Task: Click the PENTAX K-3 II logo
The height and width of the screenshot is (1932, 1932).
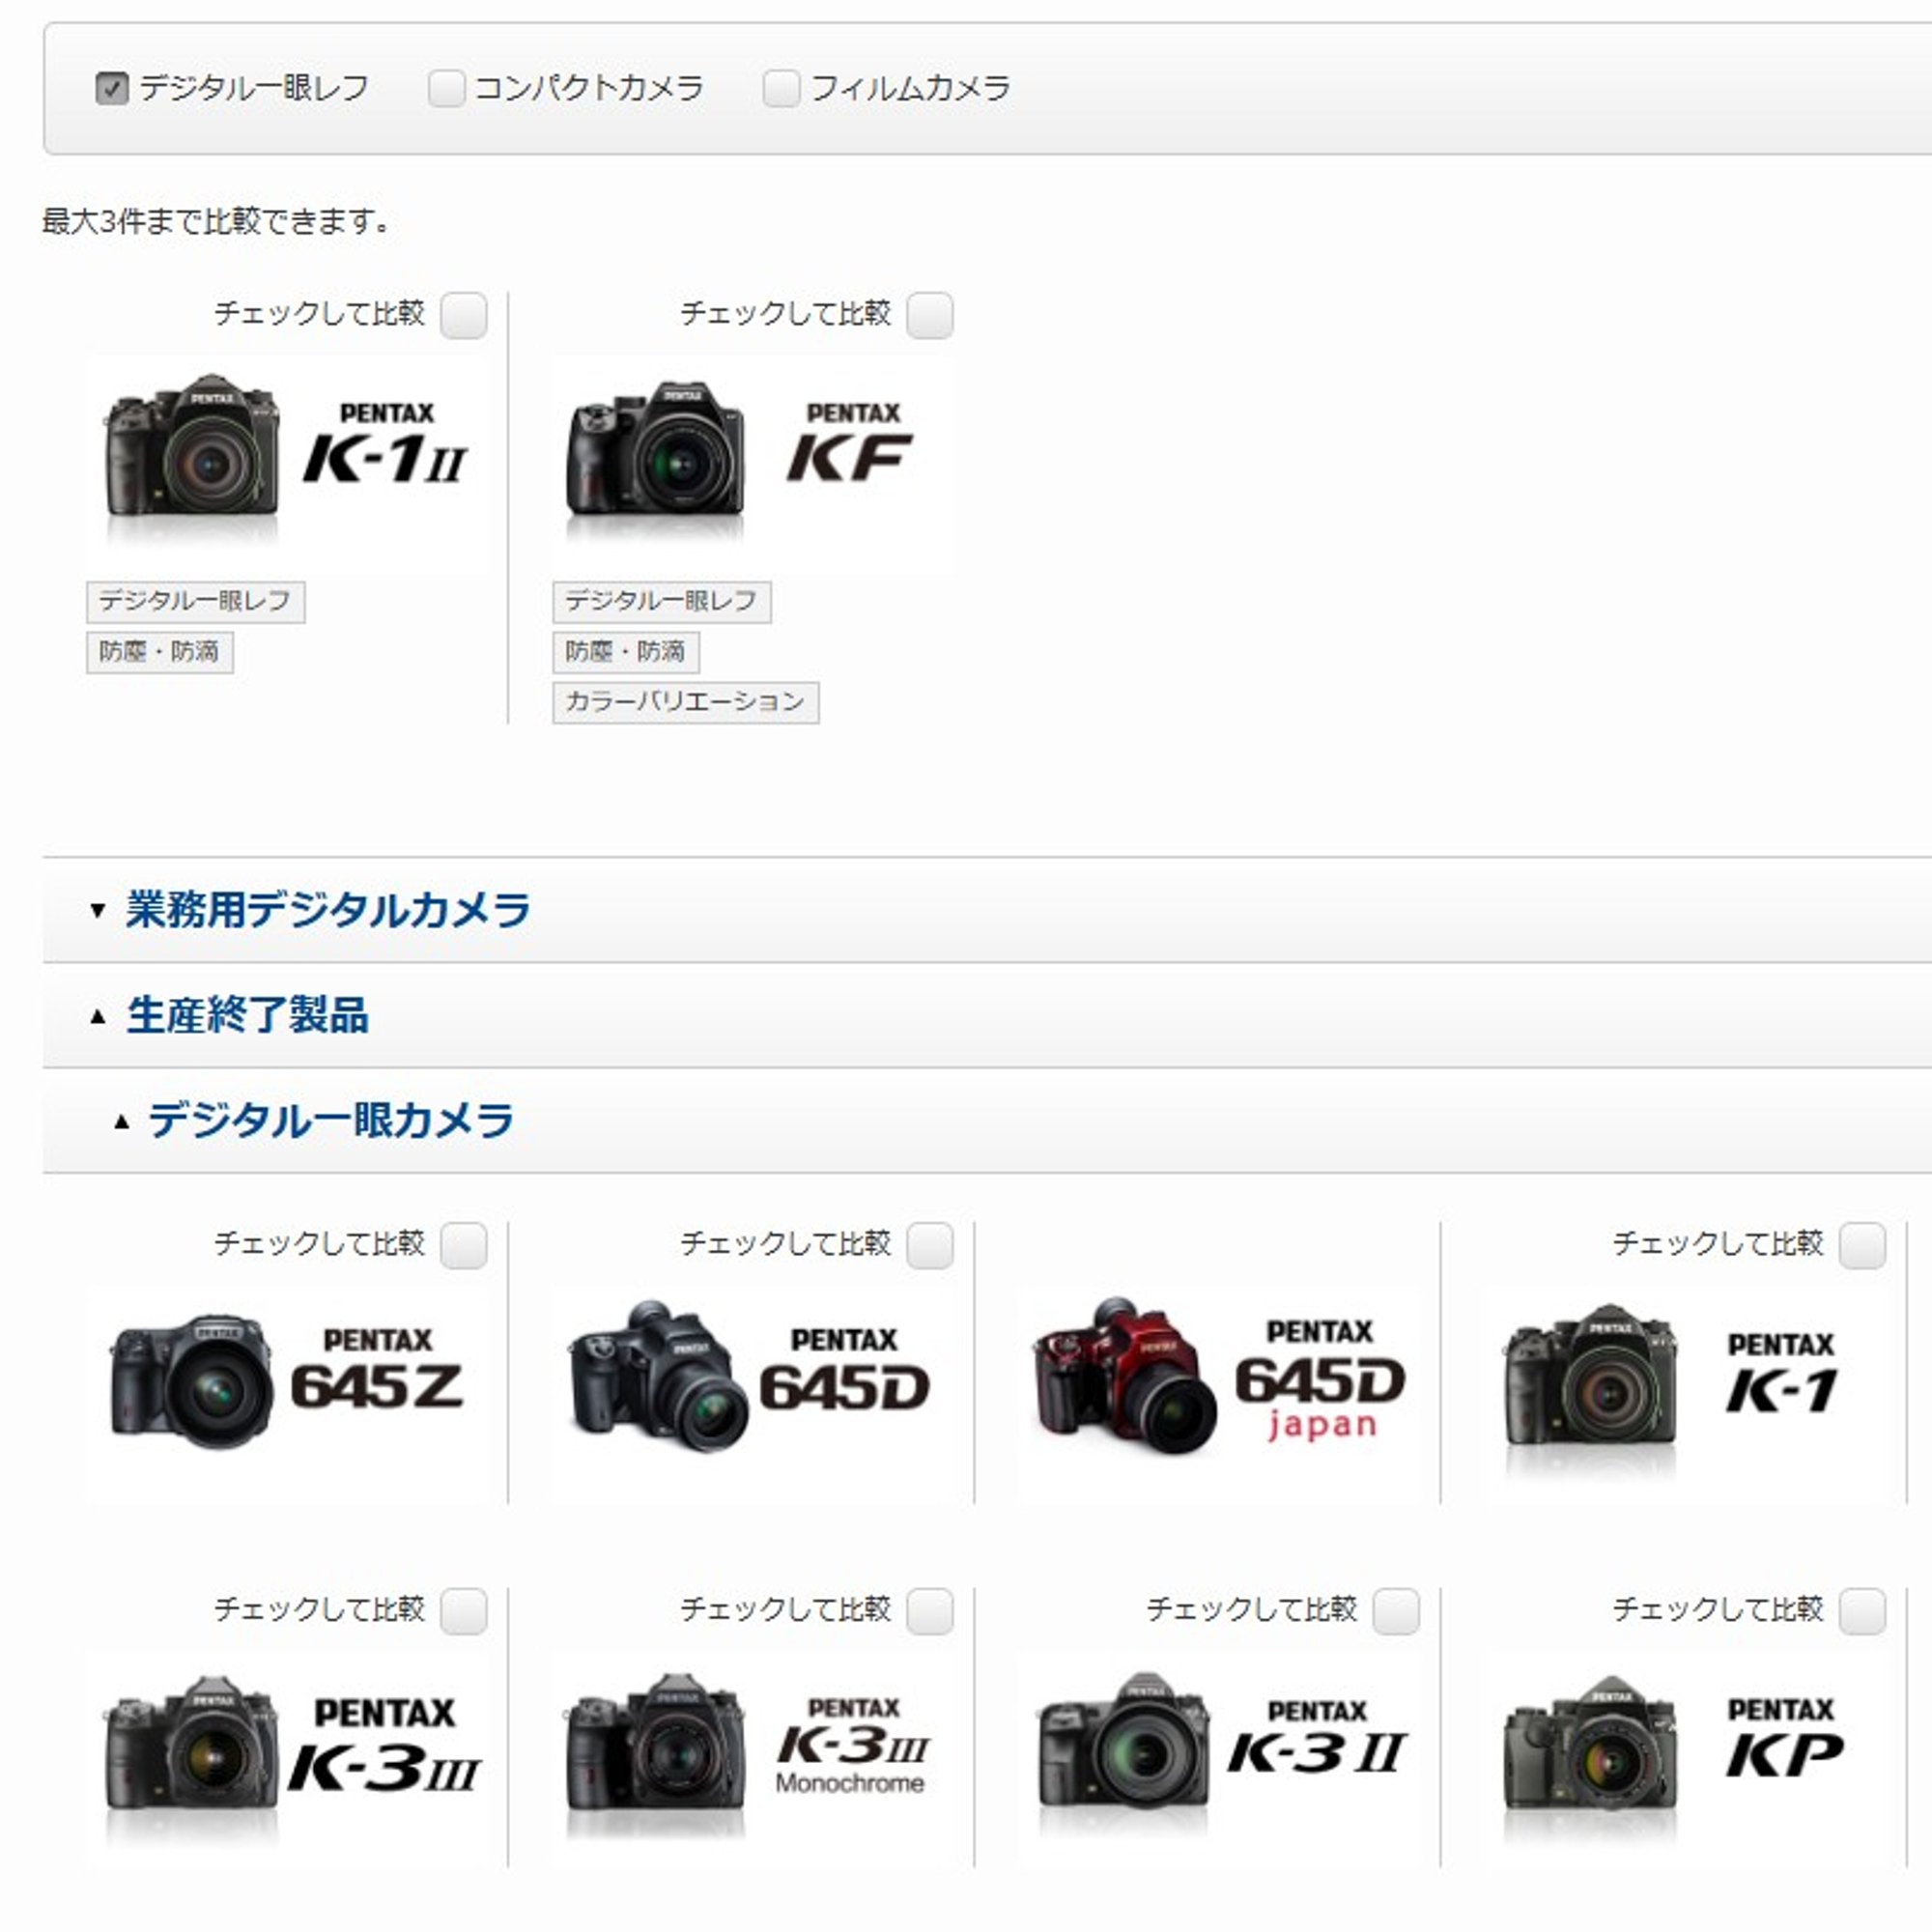Action: tap(1317, 1738)
